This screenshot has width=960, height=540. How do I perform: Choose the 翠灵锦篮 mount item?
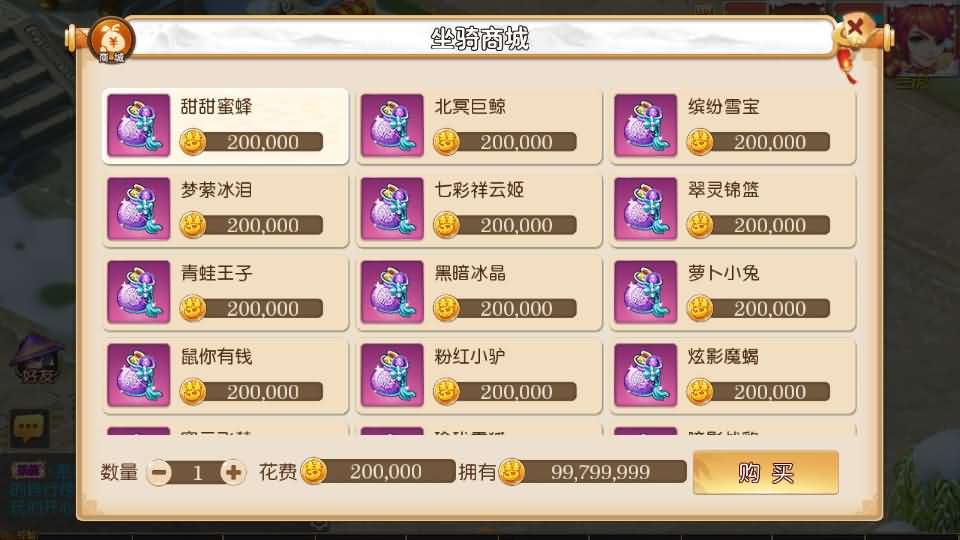[x=733, y=209]
